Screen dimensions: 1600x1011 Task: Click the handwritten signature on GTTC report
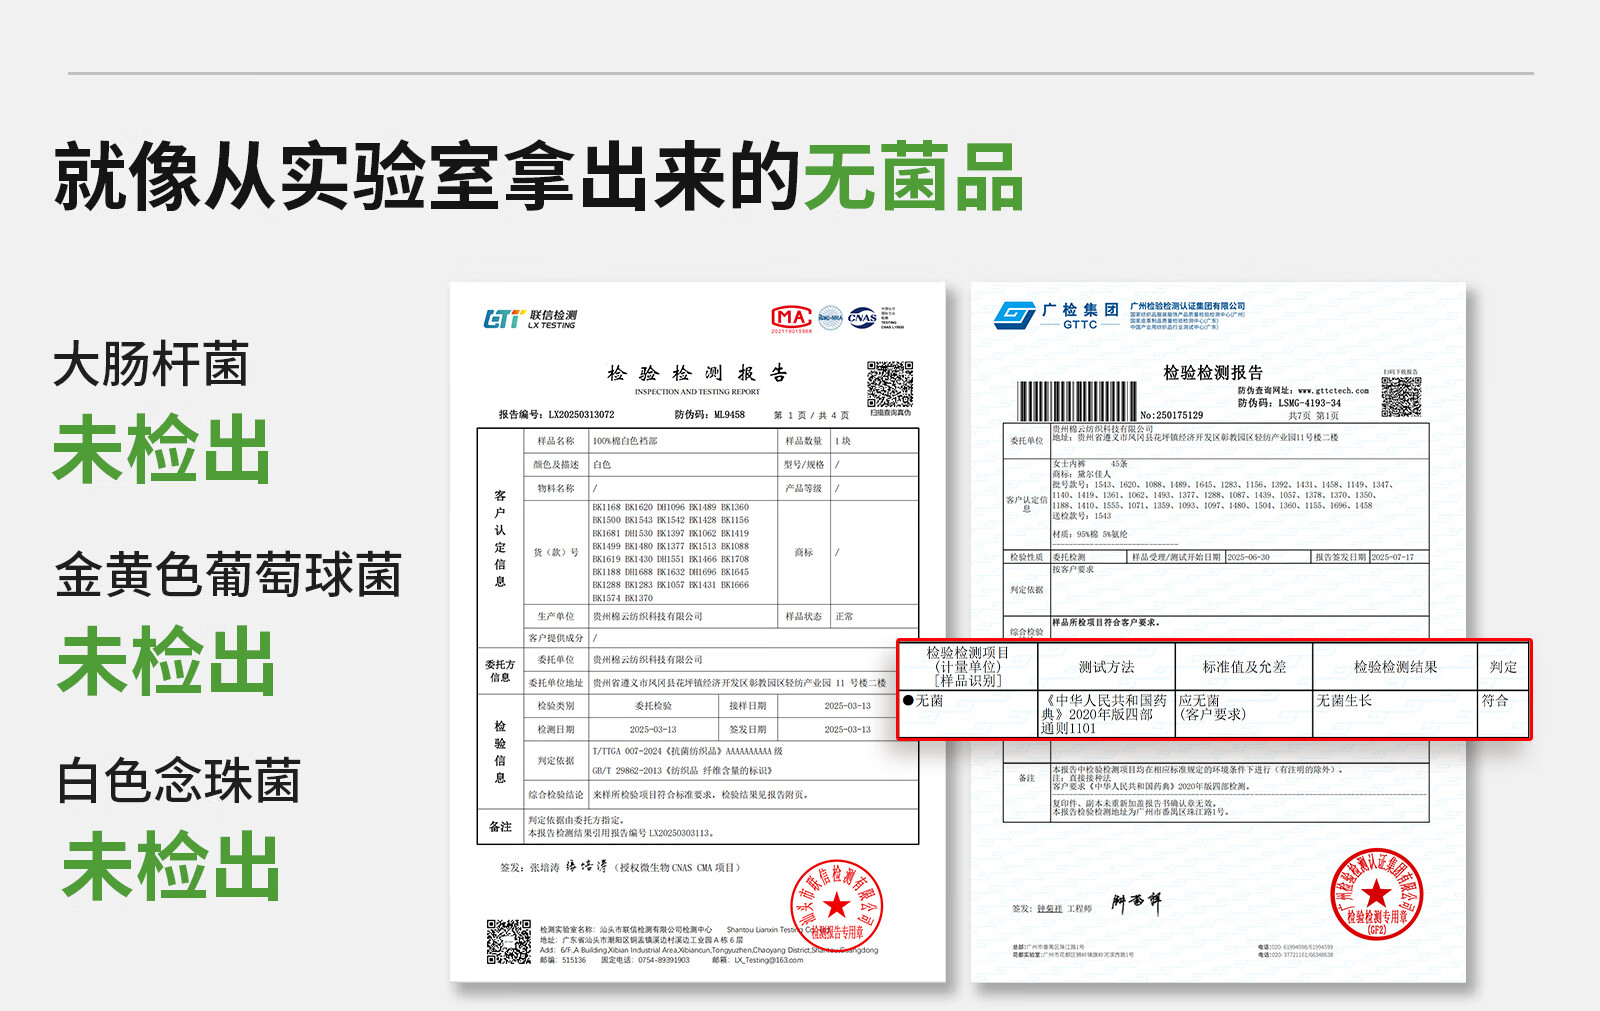[x=1136, y=904]
